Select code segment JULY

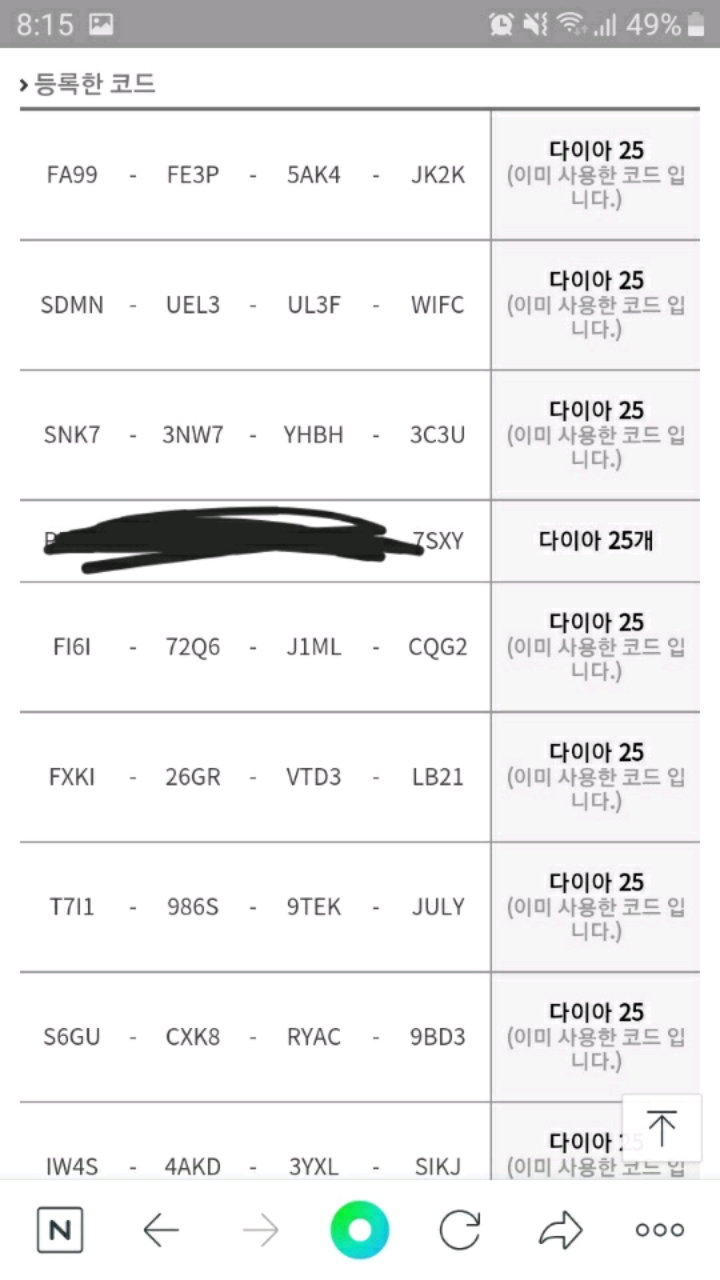pos(438,907)
